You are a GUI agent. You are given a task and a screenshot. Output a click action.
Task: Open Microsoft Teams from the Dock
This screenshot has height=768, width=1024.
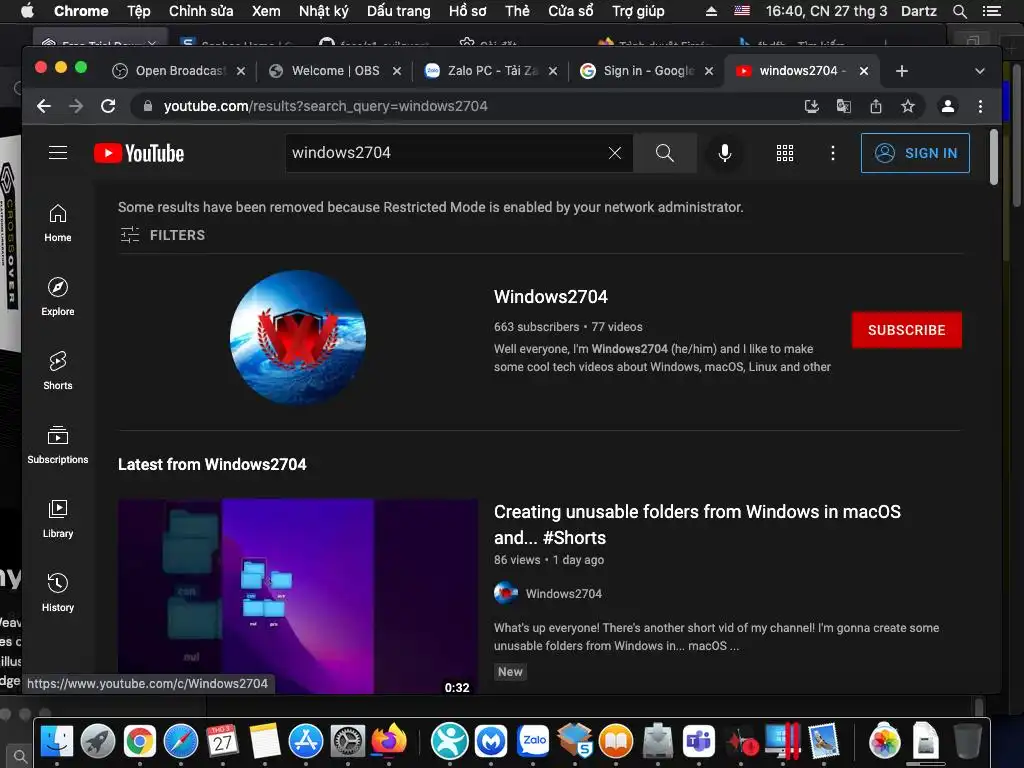tap(699, 741)
